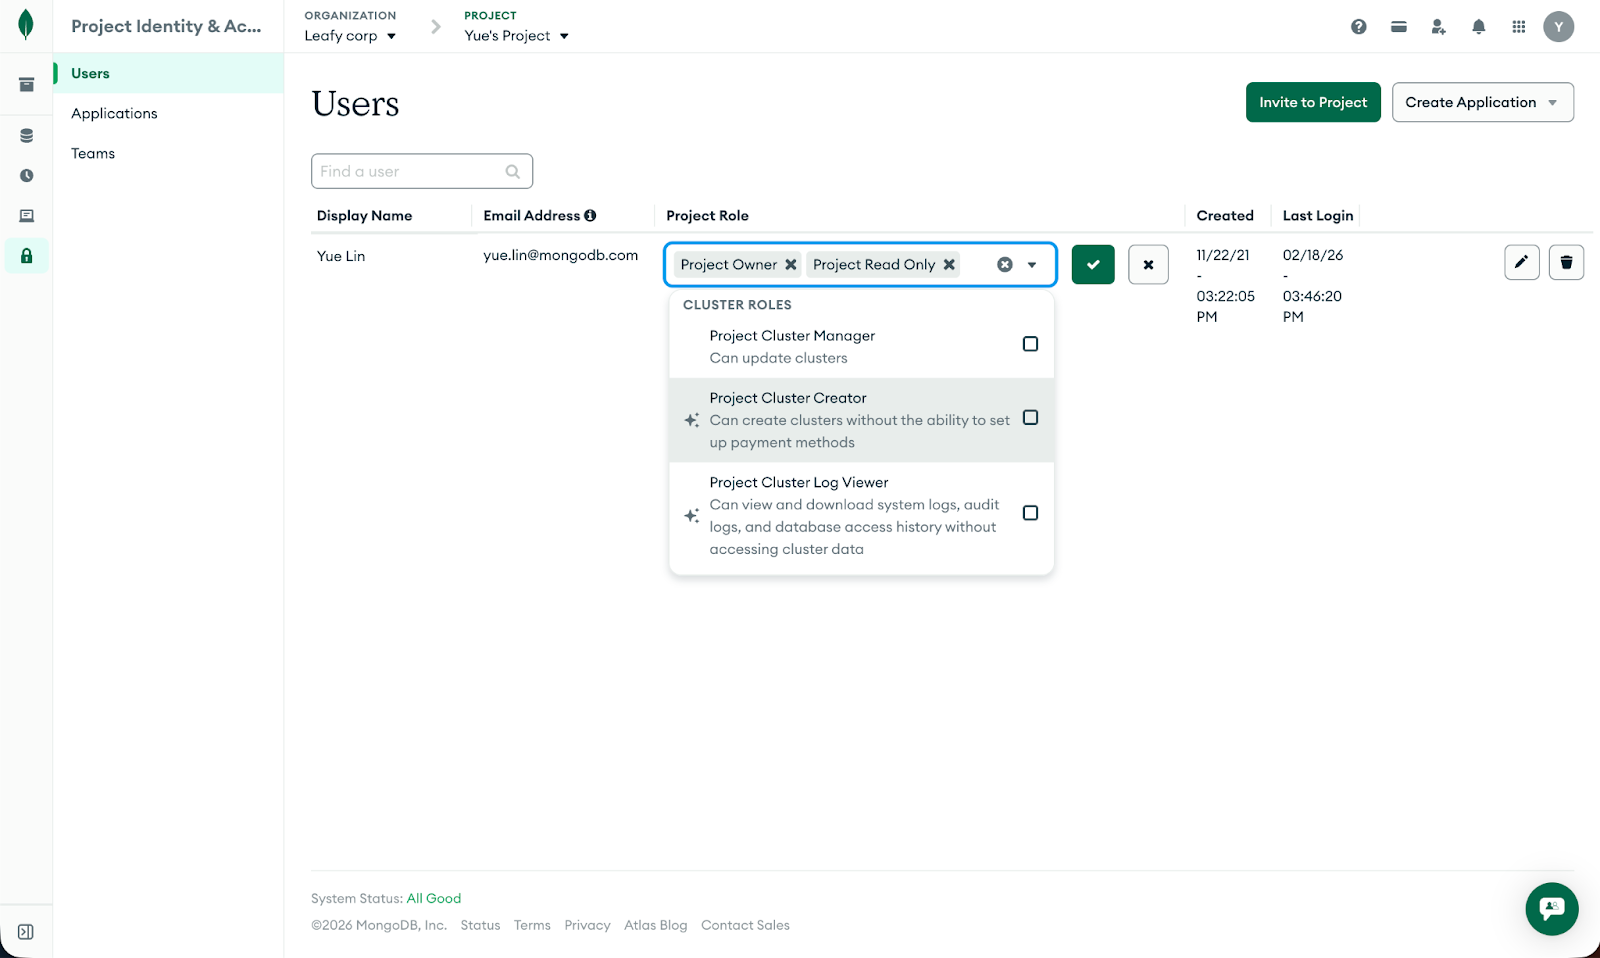Image resolution: width=1600 pixels, height=958 pixels.
Task: Open the database stack sidebar icon
Action: pos(26,136)
